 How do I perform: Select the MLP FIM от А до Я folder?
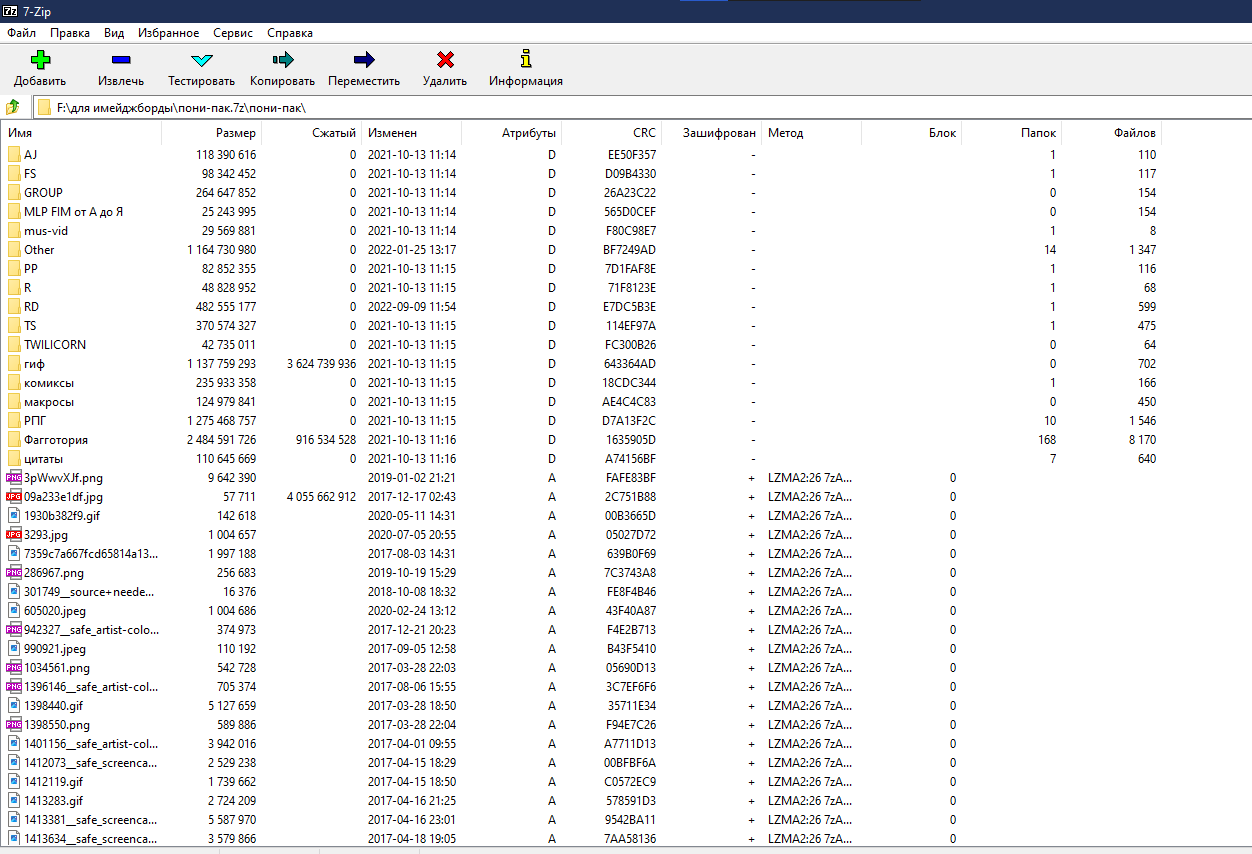[x=73, y=212]
